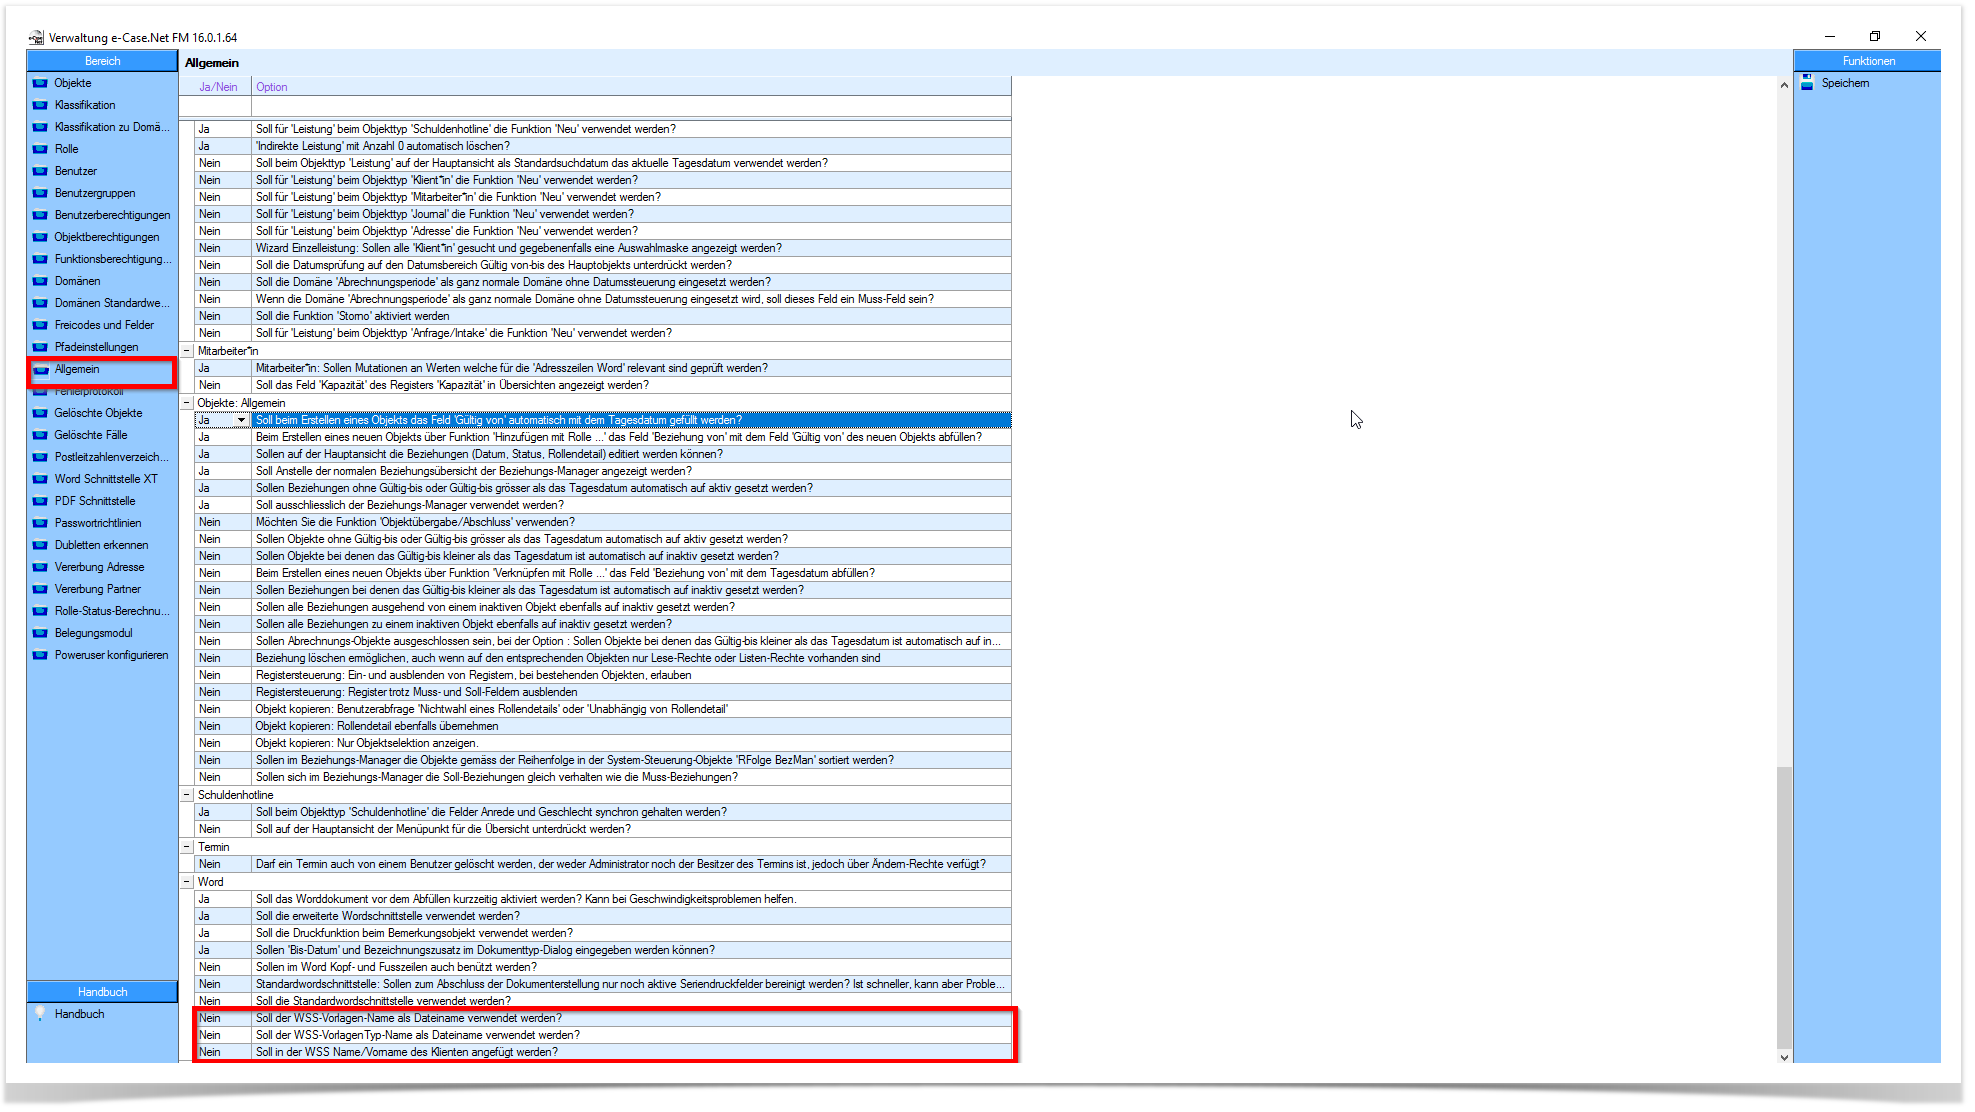1975x1112 pixels.
Task: Open Domänen Standardwerte section
Action: coord(112,303)
